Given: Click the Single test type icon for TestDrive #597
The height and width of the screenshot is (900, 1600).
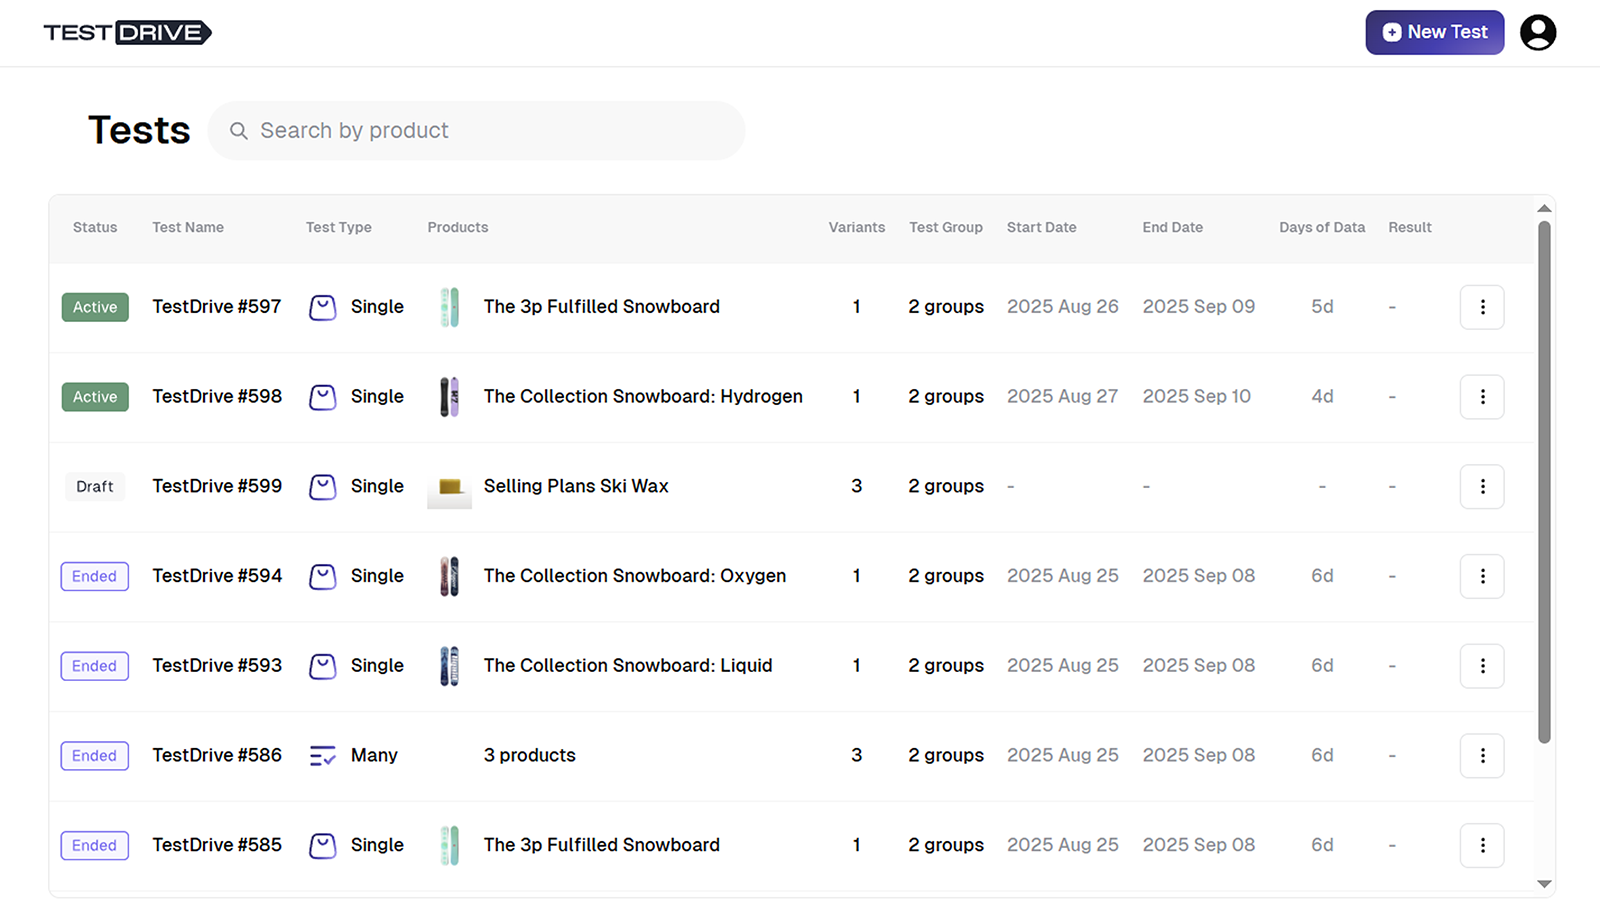Looking at the screenshot, I should (x=322, y=307).
